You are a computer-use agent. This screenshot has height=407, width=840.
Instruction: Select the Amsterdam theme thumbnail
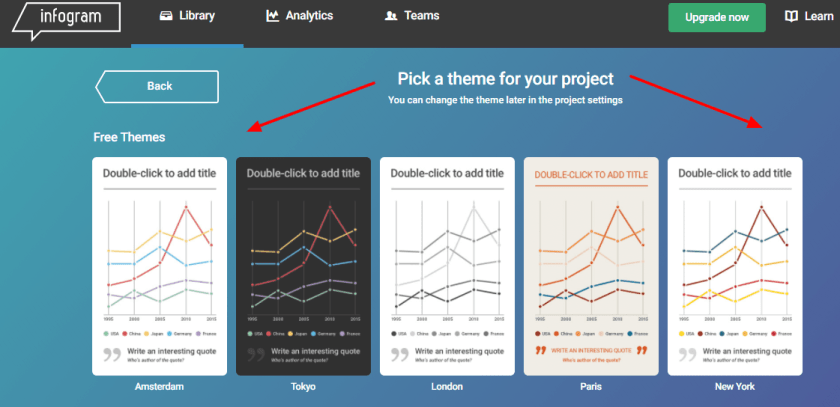pyautogui.click(x=159, y=265)
